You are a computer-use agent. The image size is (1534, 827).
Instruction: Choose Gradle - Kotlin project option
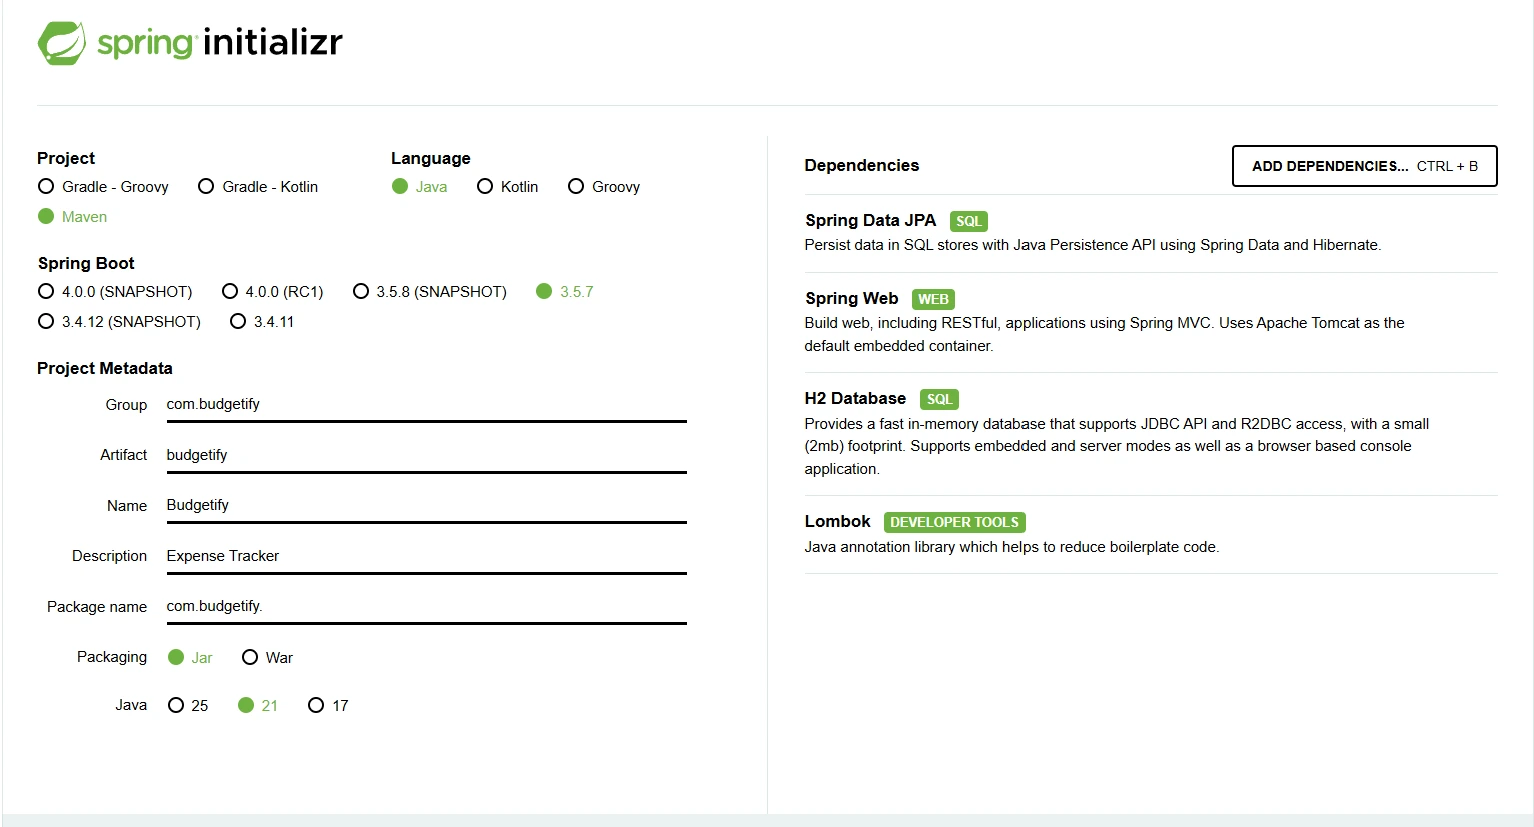206,187
